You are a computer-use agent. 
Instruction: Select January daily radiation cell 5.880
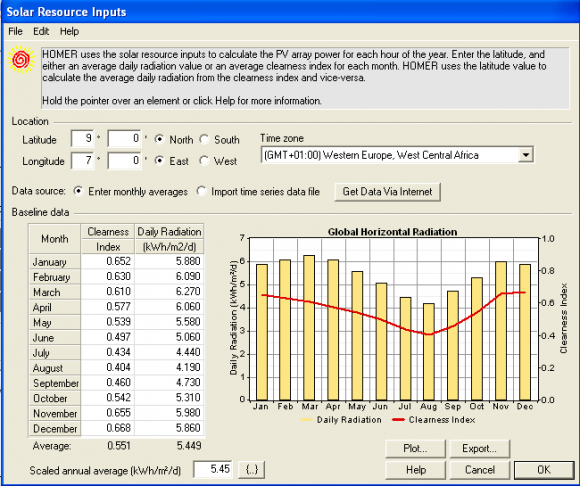[x=169, y=261]
